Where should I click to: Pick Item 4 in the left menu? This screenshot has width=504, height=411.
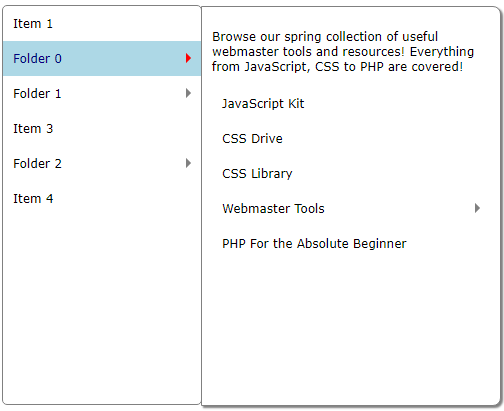tap(102, 198)
